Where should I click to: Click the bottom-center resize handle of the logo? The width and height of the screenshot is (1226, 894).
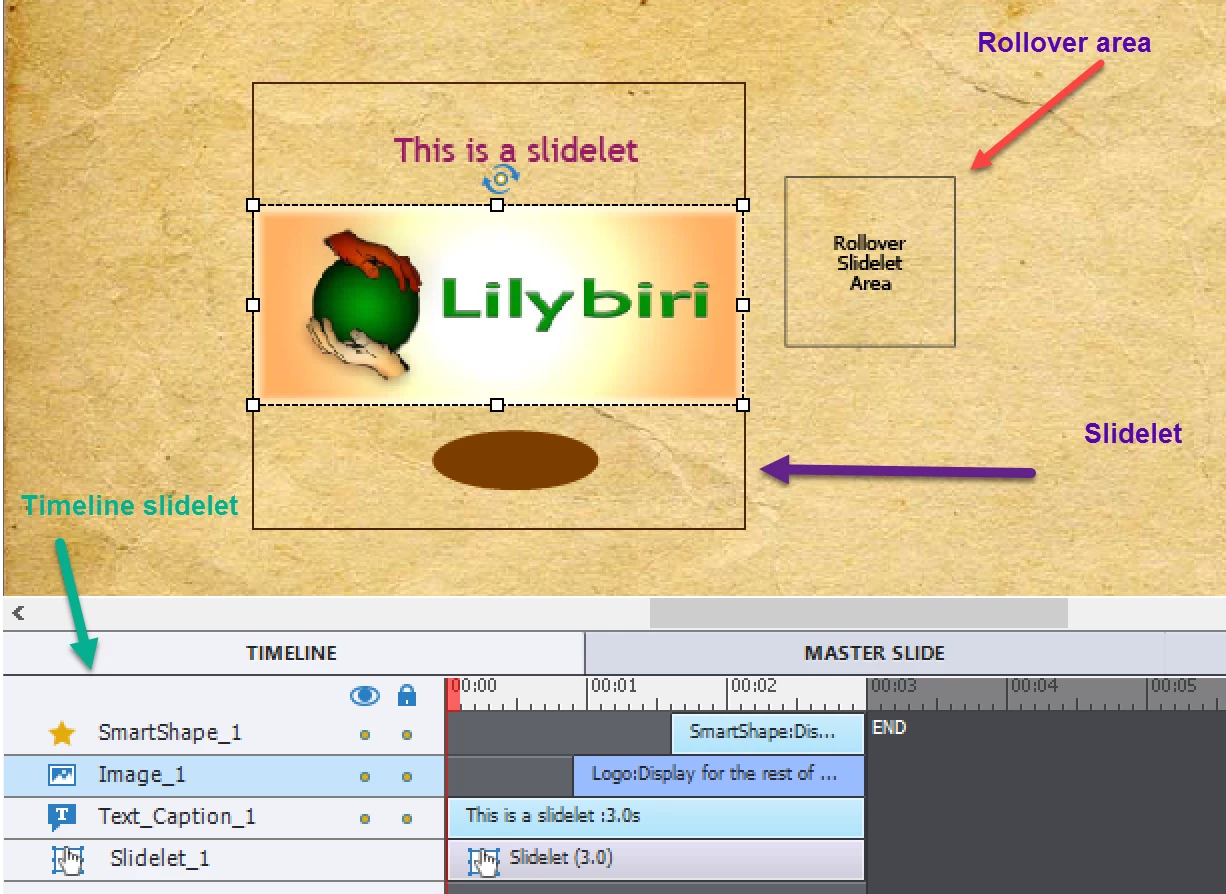[497, 404]
